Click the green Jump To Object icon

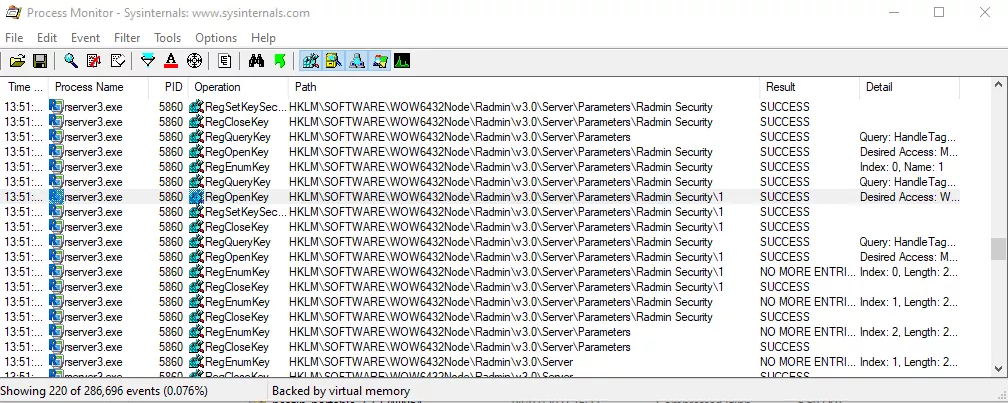tap(280, 61)
